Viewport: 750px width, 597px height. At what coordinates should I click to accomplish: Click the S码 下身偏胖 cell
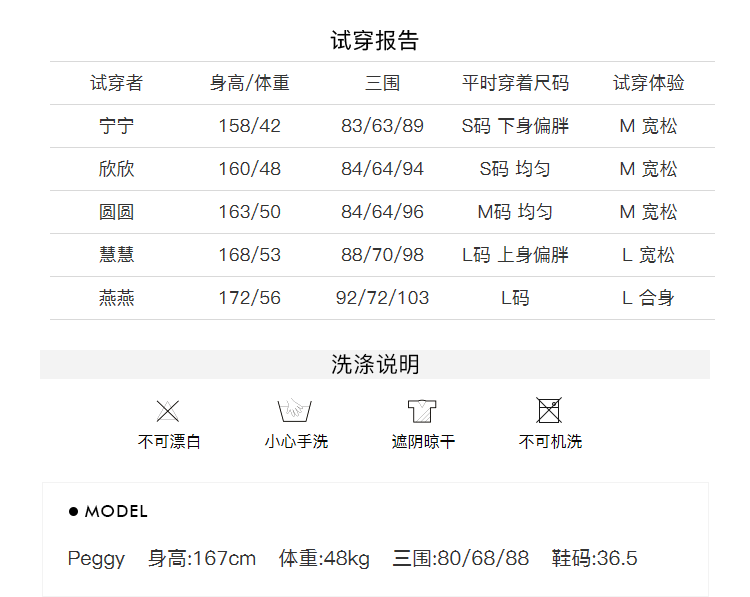click(515, 126)
